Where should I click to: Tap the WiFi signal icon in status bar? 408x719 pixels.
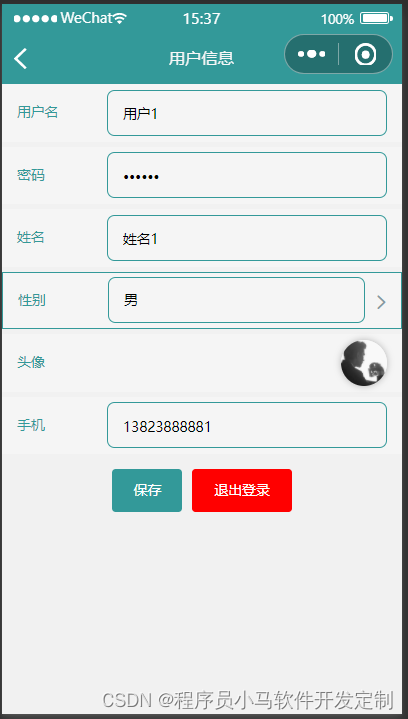pyautogui.click(x=120, y=18)
